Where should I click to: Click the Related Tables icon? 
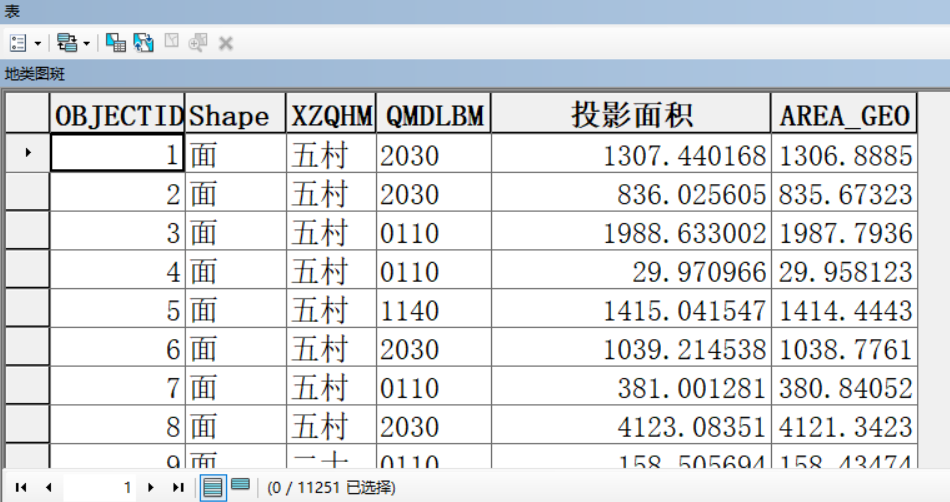67,43
